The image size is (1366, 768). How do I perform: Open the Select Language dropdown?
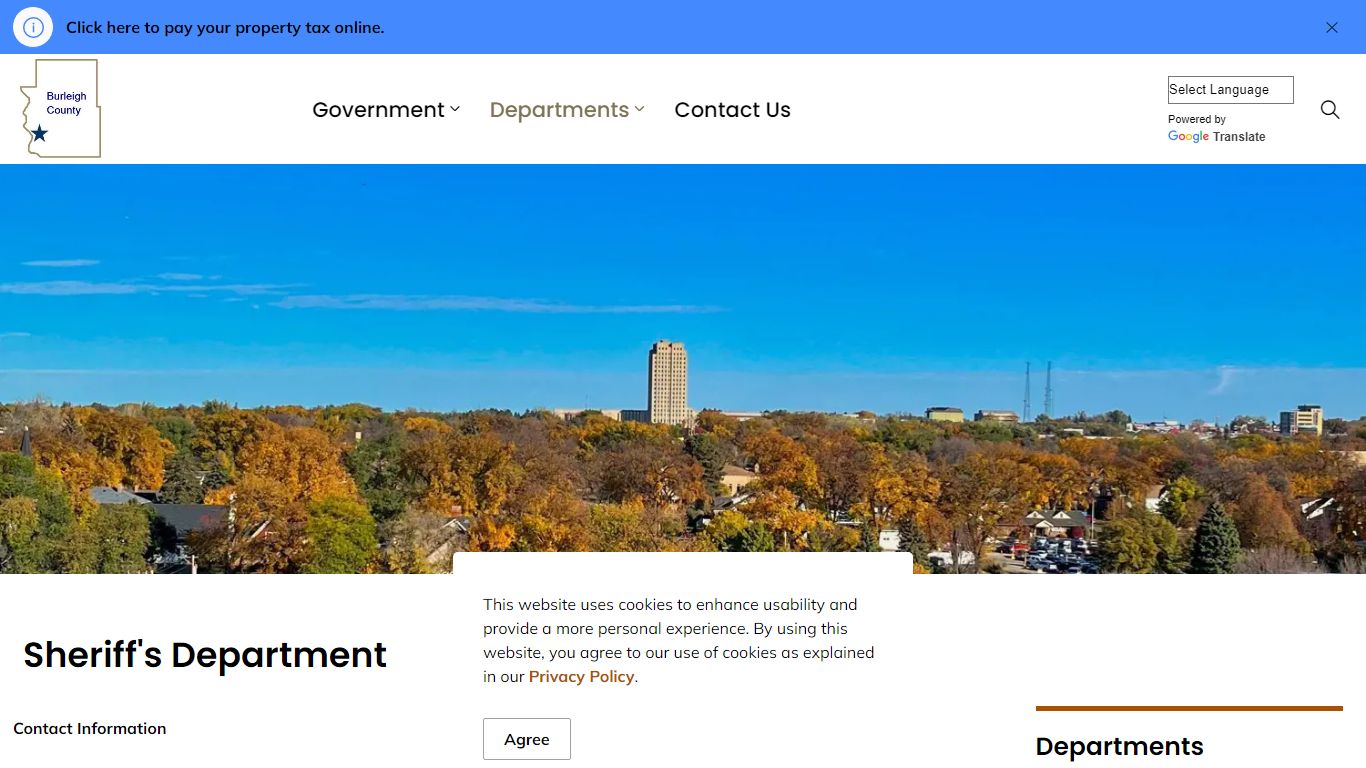(1230, 89)
